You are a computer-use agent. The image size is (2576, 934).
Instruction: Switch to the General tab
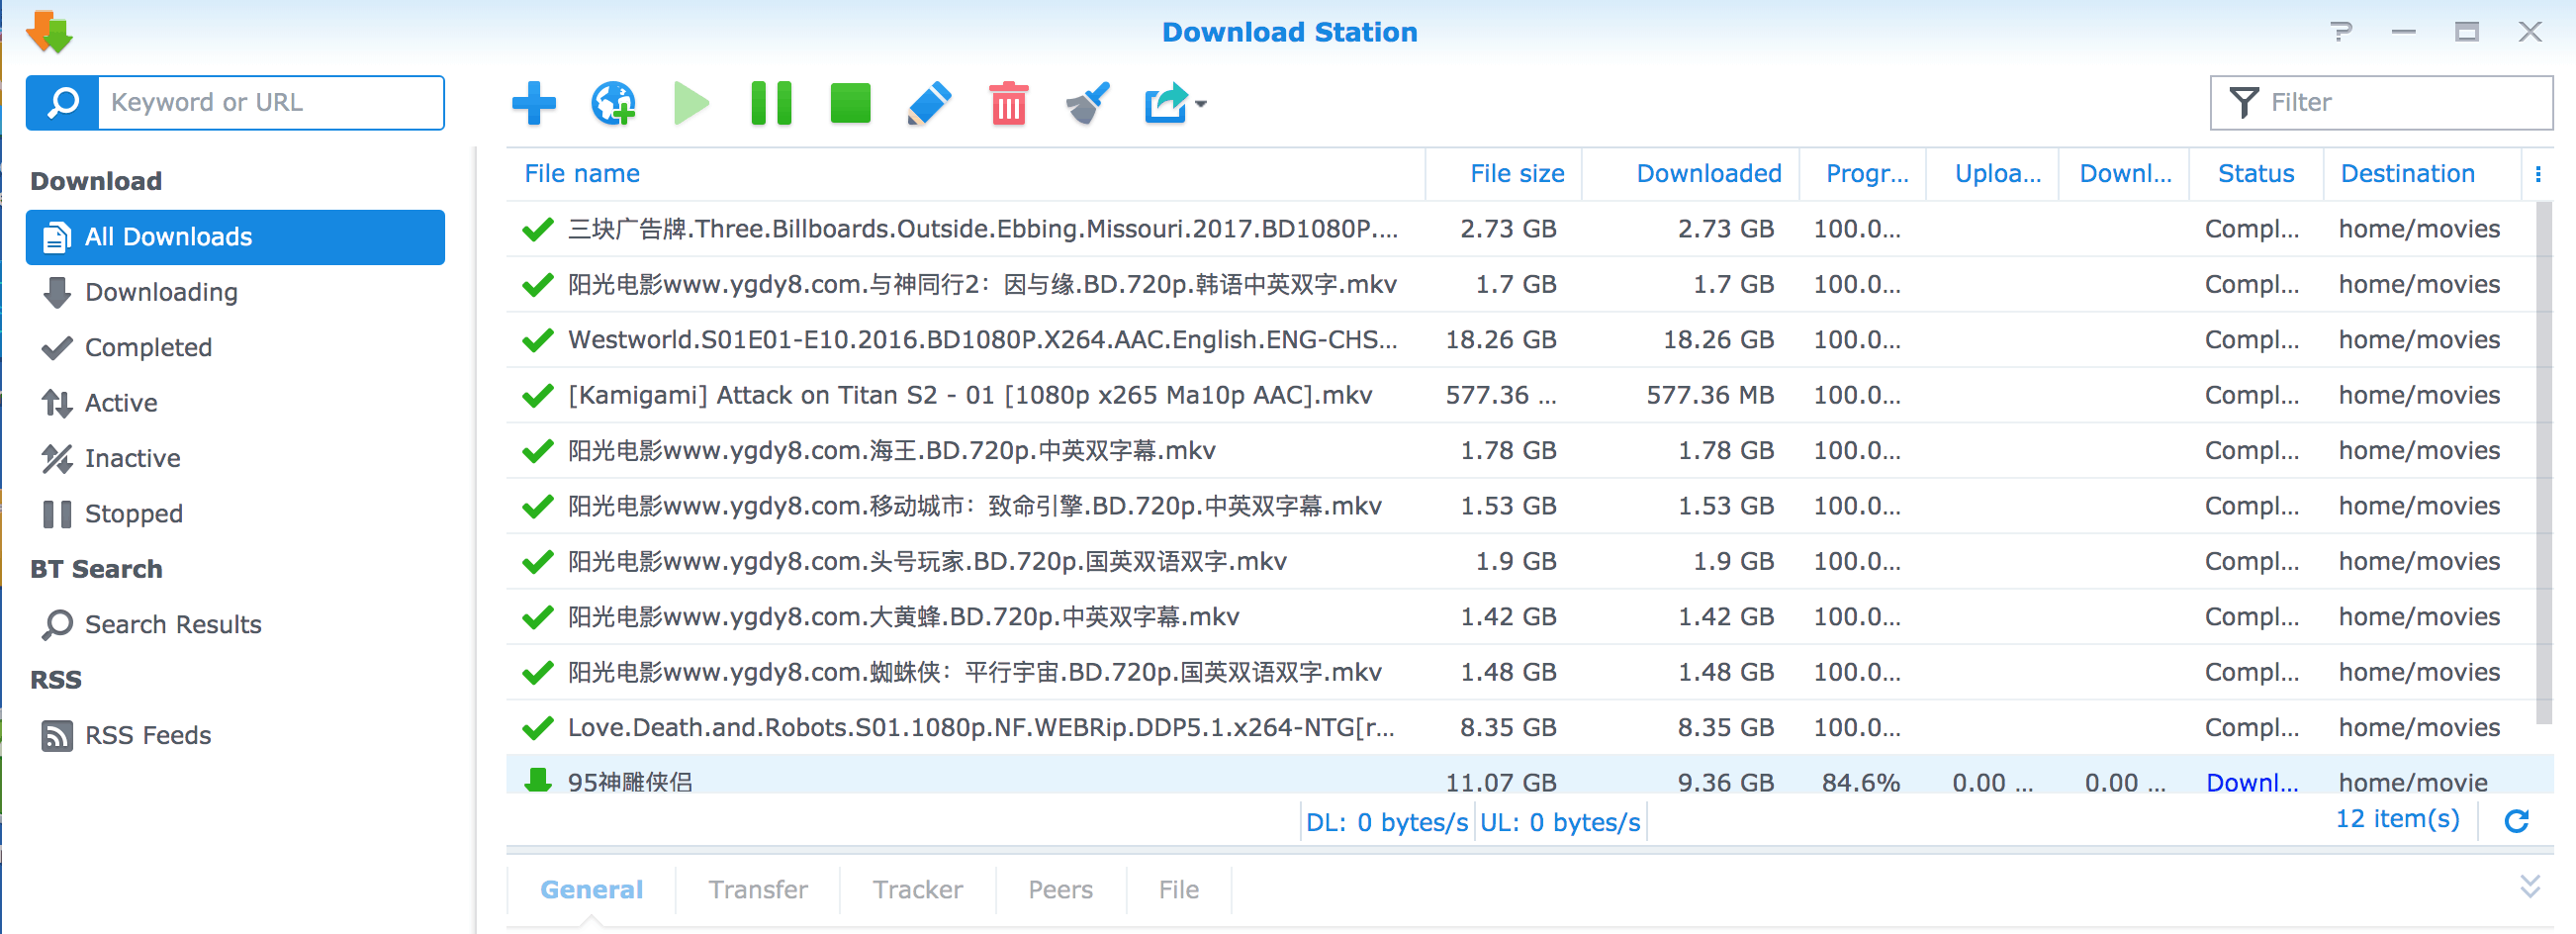pos(591,889)
